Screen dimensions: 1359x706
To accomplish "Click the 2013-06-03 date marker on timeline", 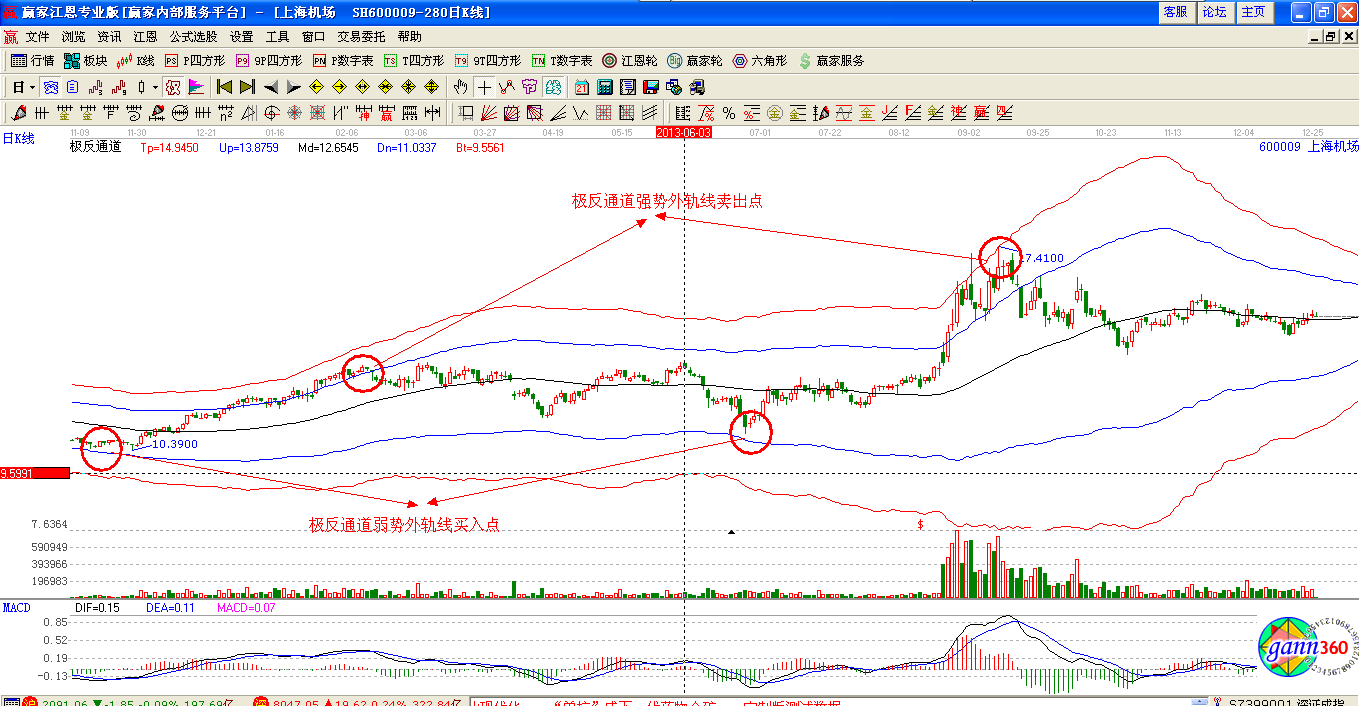I will point(683,132).
